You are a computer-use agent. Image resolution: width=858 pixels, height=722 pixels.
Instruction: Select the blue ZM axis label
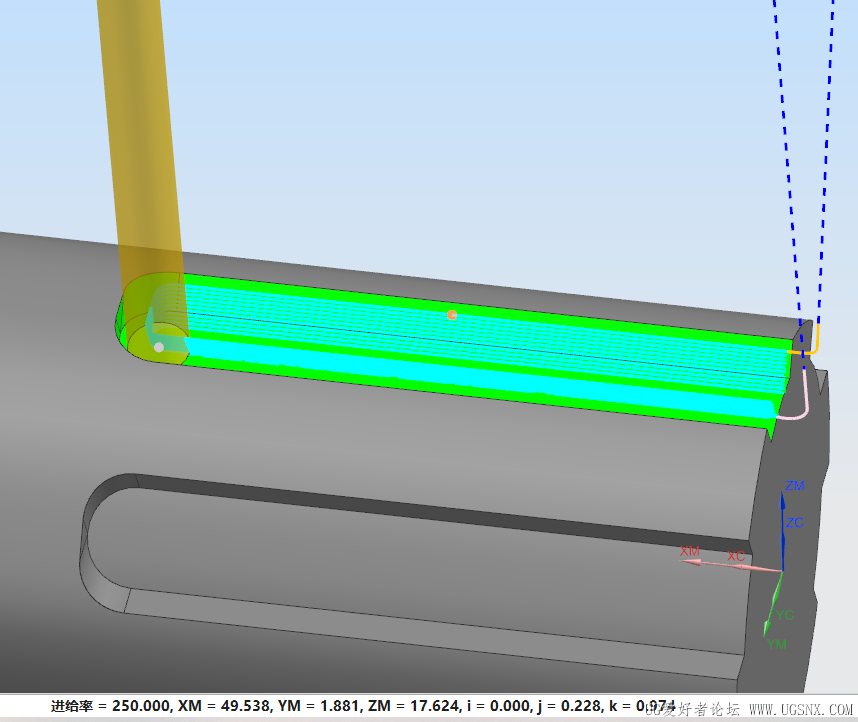tap(795, 486)
